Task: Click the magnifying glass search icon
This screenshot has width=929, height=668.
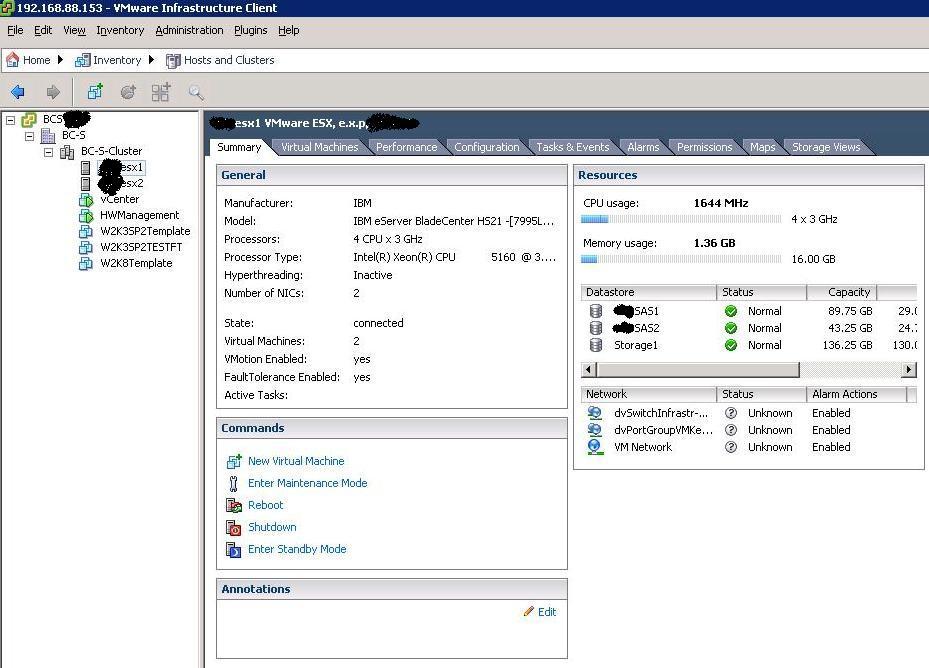Action: 196,92
